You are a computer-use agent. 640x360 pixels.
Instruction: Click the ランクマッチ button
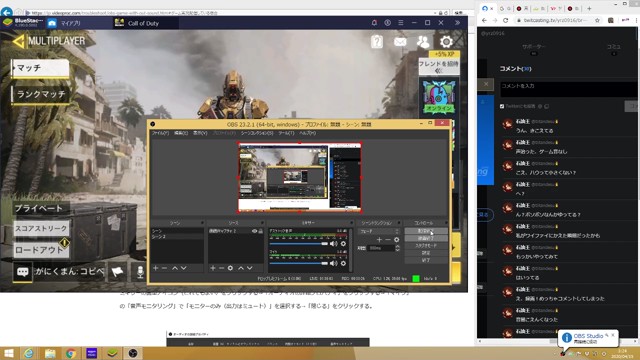click(40, 94)
